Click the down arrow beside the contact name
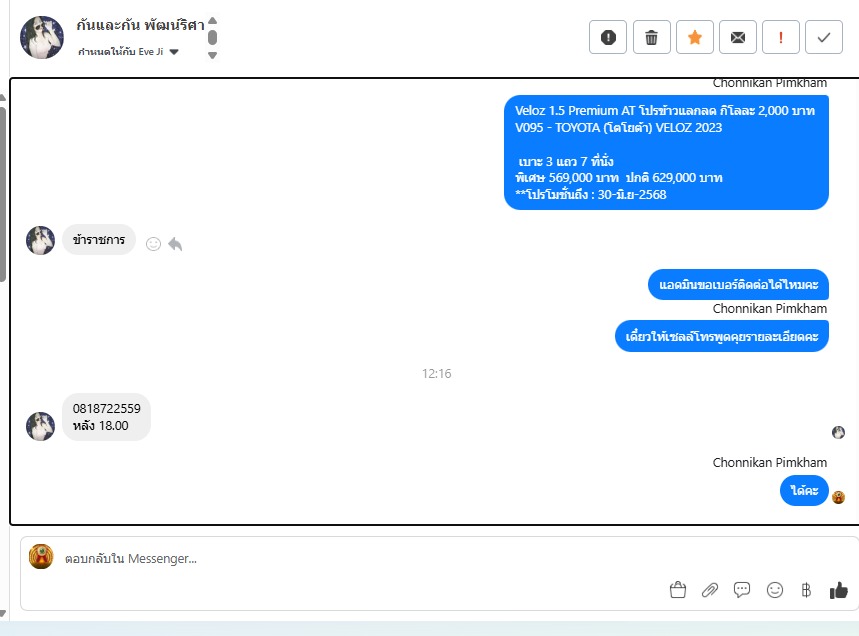859x636 pixels. coord(213,55)
